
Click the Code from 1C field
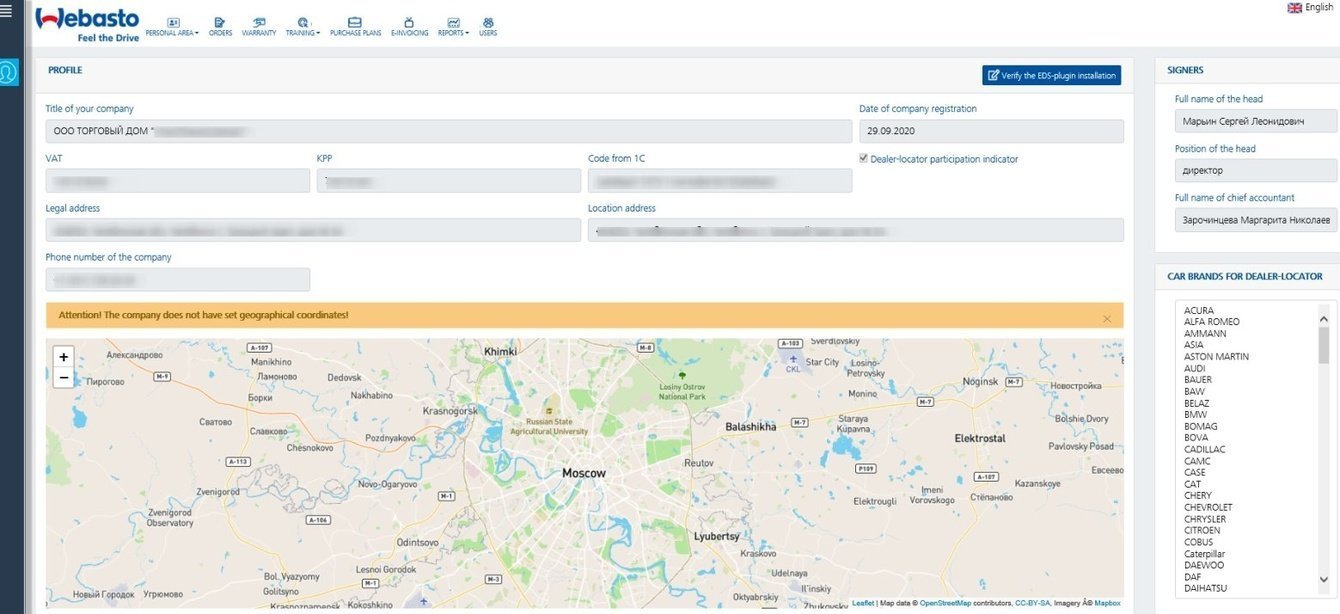coord(720,181)
